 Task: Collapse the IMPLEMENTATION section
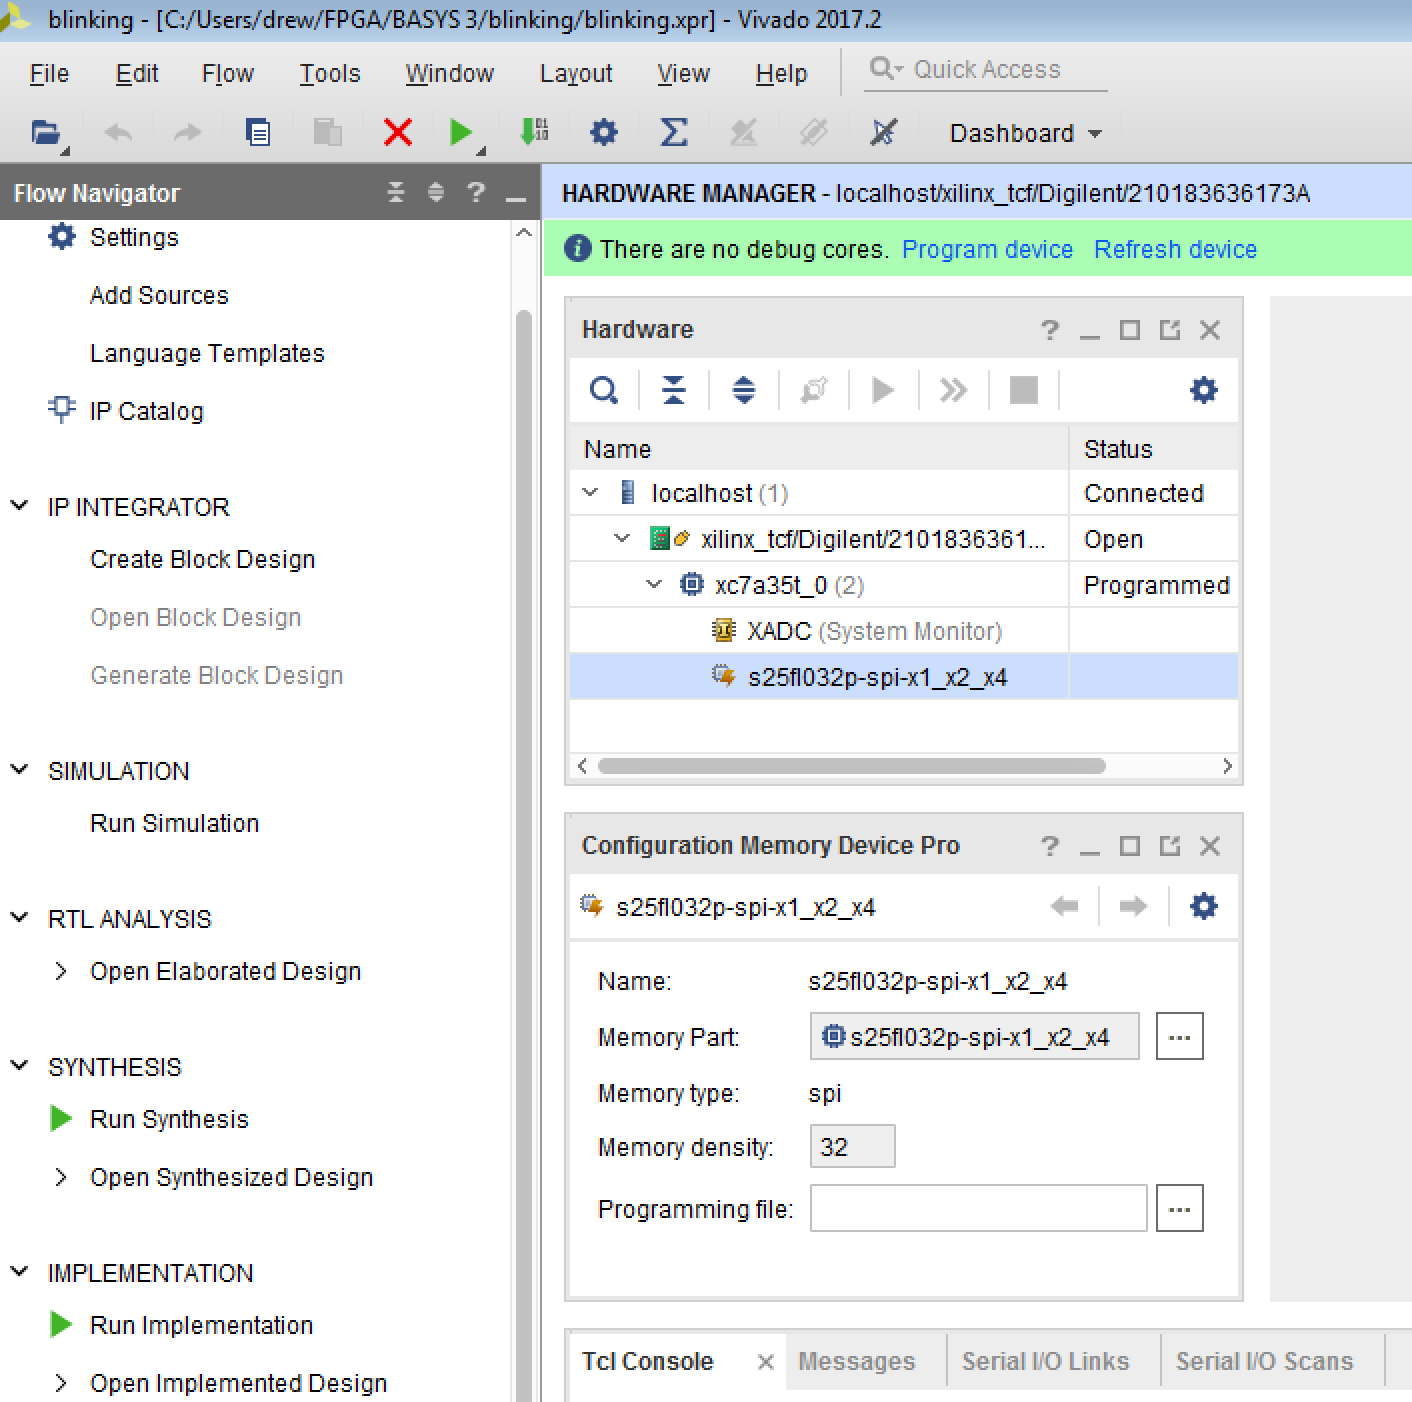(19, 1272)
